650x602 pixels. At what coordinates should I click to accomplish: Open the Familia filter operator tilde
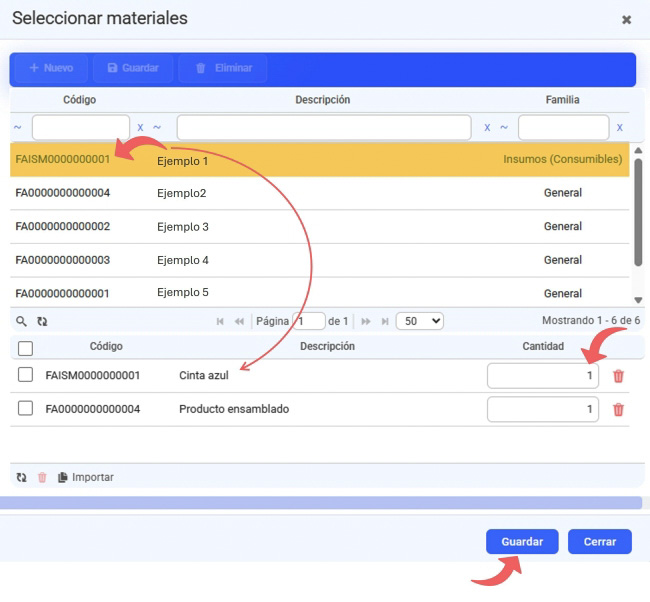point(504,127)
